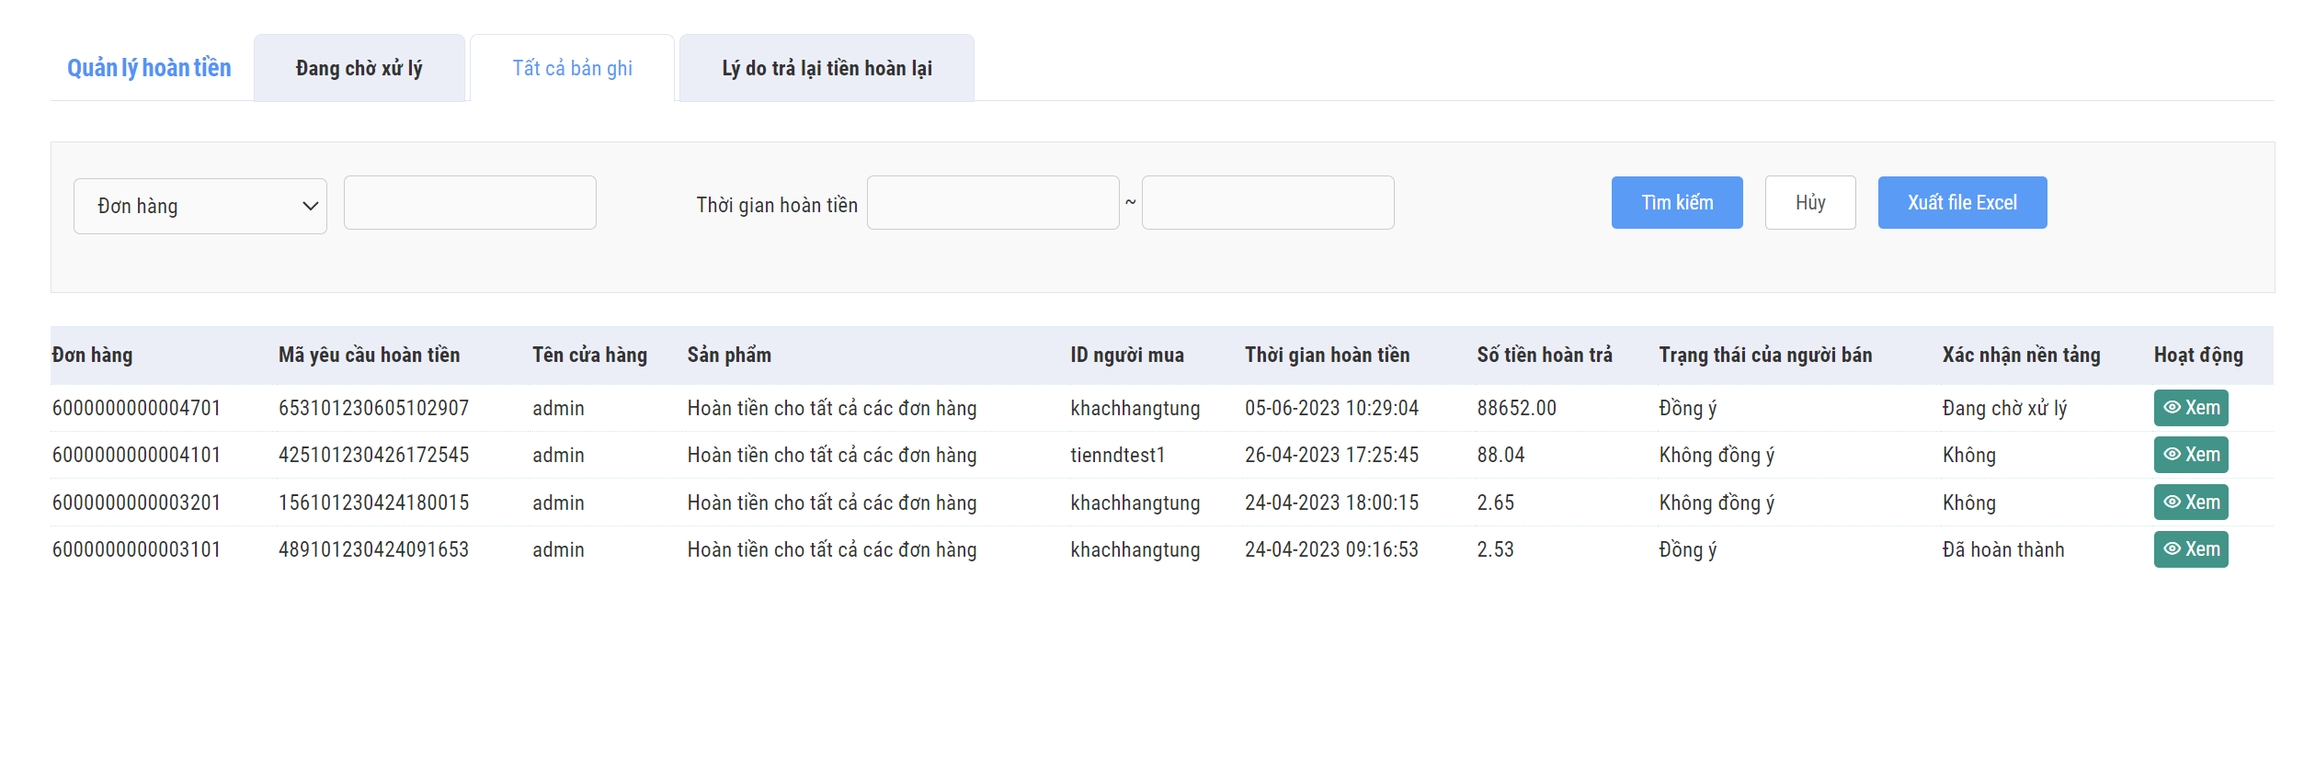2304x757 pixels.
Task: Click the eye Xem button for order 6000000000004701
Action: point(2190,408)
